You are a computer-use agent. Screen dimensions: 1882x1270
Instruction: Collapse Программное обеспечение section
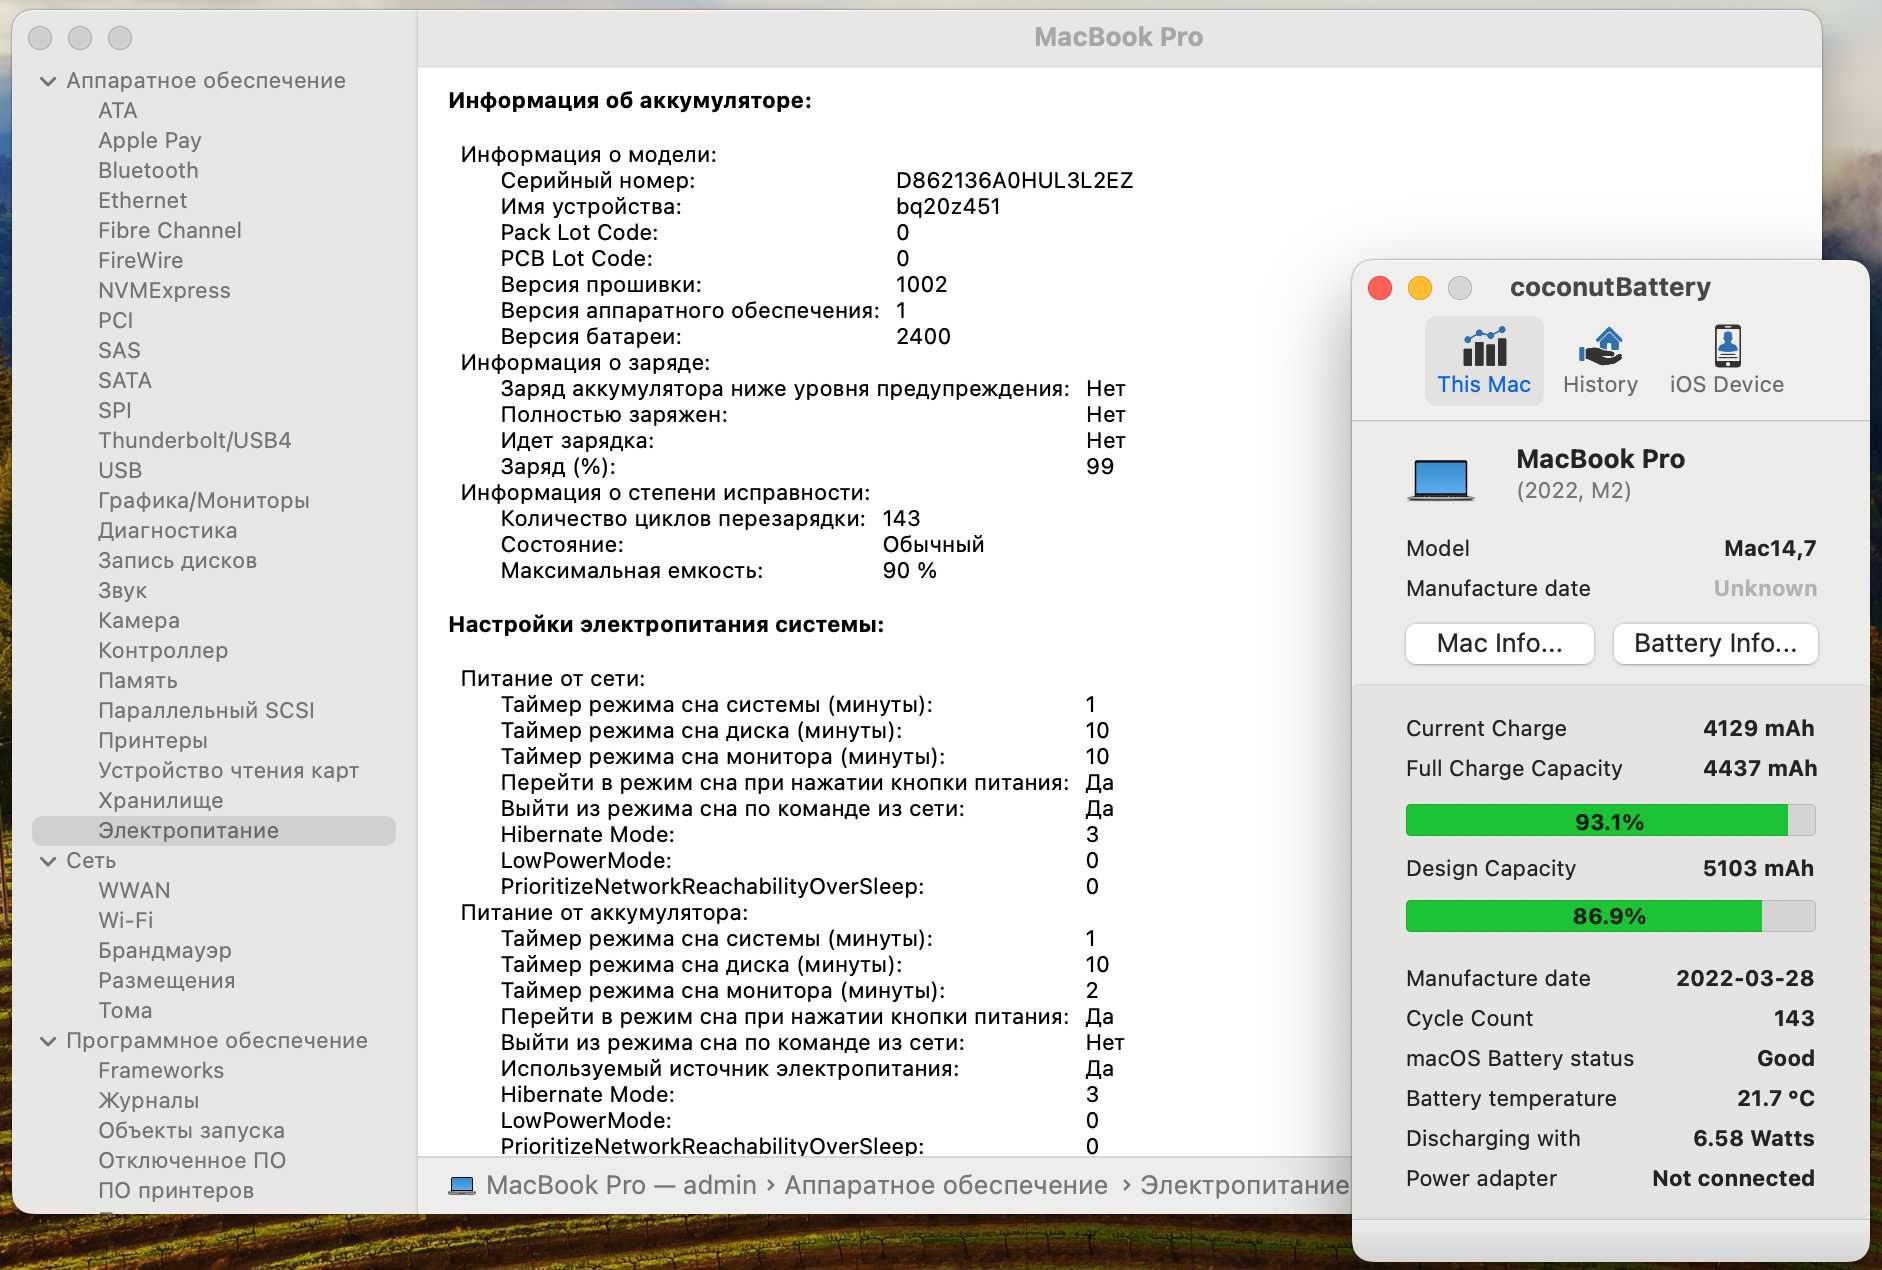47,1041
